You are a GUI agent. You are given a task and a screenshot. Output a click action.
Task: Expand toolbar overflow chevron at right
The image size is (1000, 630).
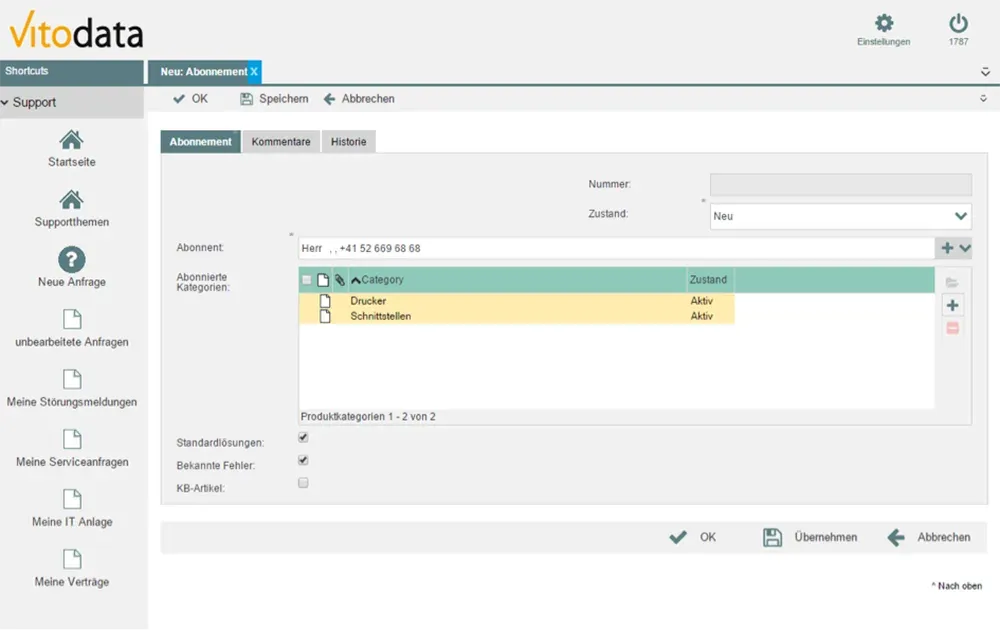pos(983,99)
